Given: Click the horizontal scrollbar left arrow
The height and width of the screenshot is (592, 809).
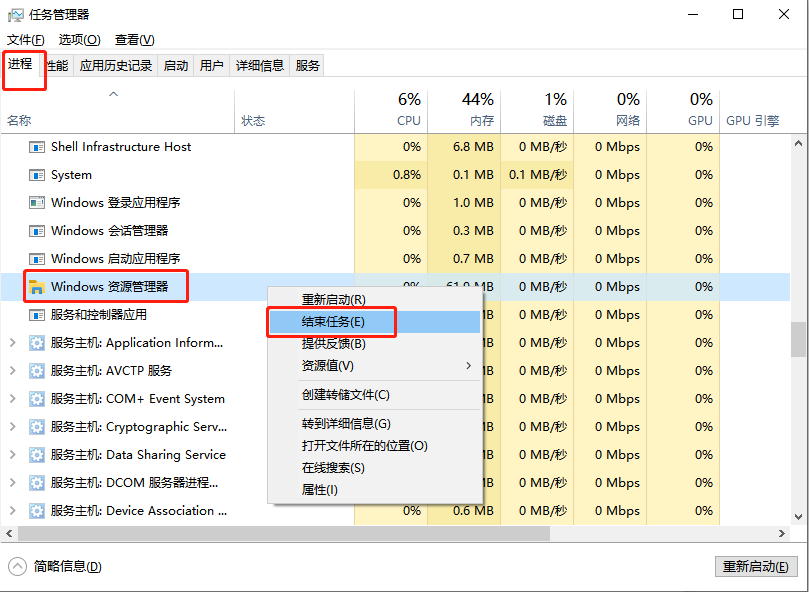Looking at the screenshot, I should (x=9, y=533).
